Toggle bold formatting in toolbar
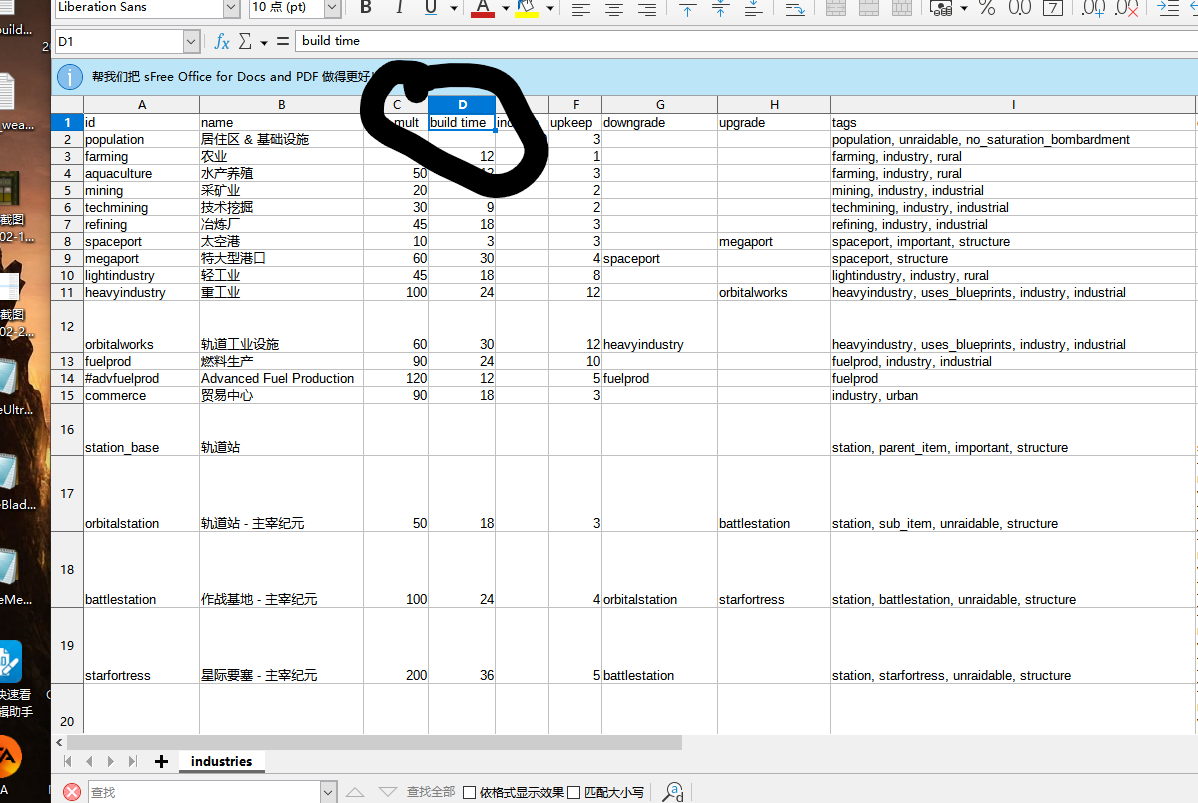This screenshot has width=1198, height=803. (366, 8)
